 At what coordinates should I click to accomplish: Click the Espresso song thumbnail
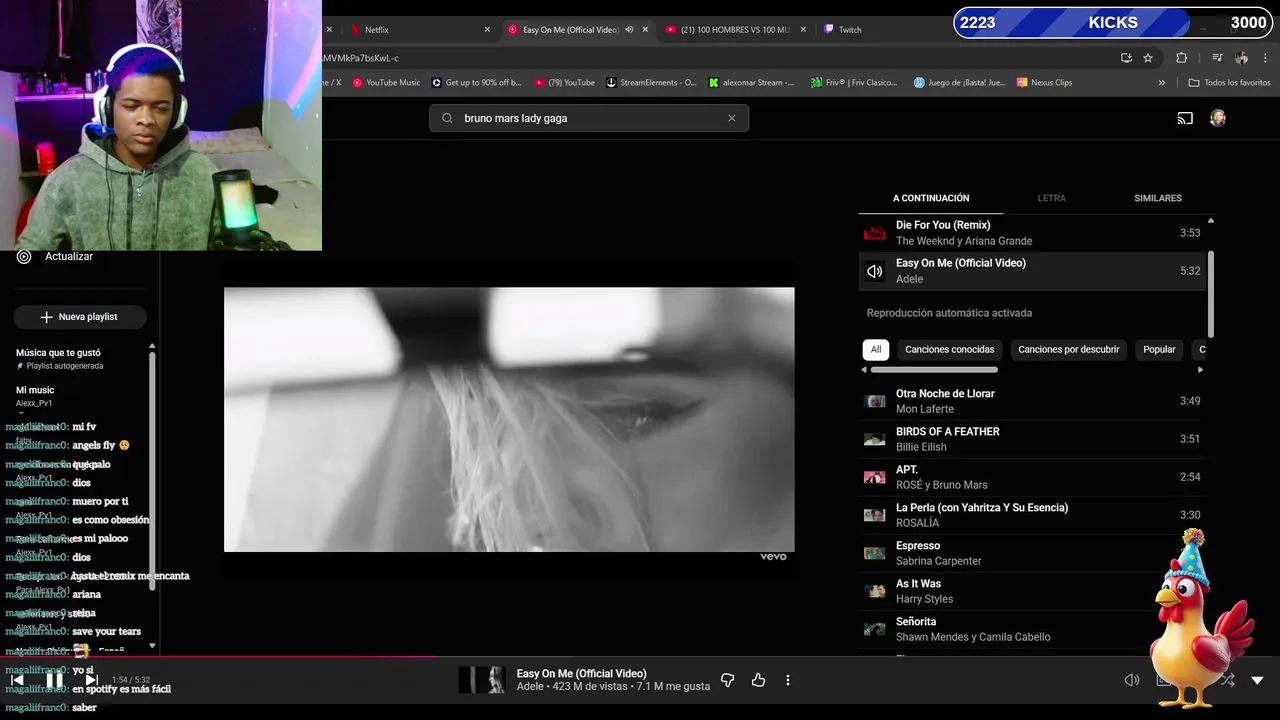875,553
